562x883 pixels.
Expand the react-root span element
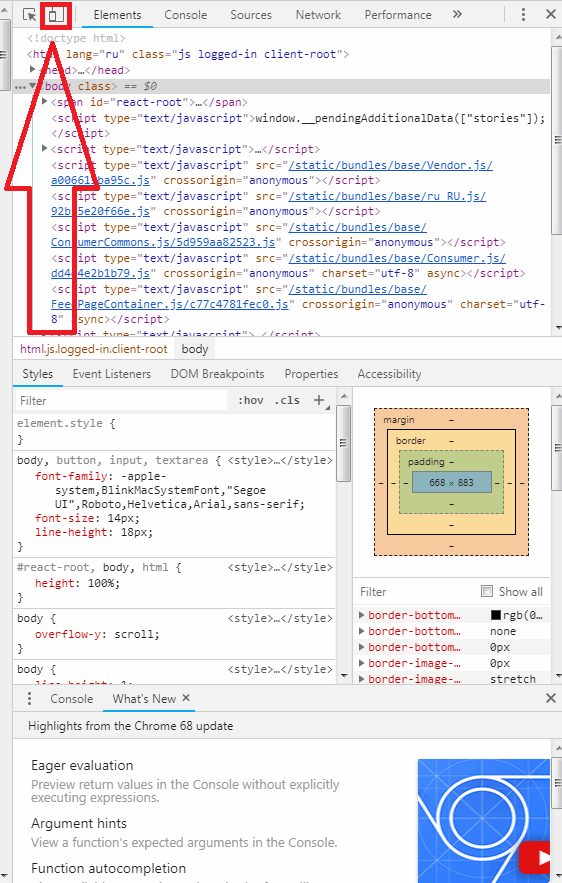44,102
